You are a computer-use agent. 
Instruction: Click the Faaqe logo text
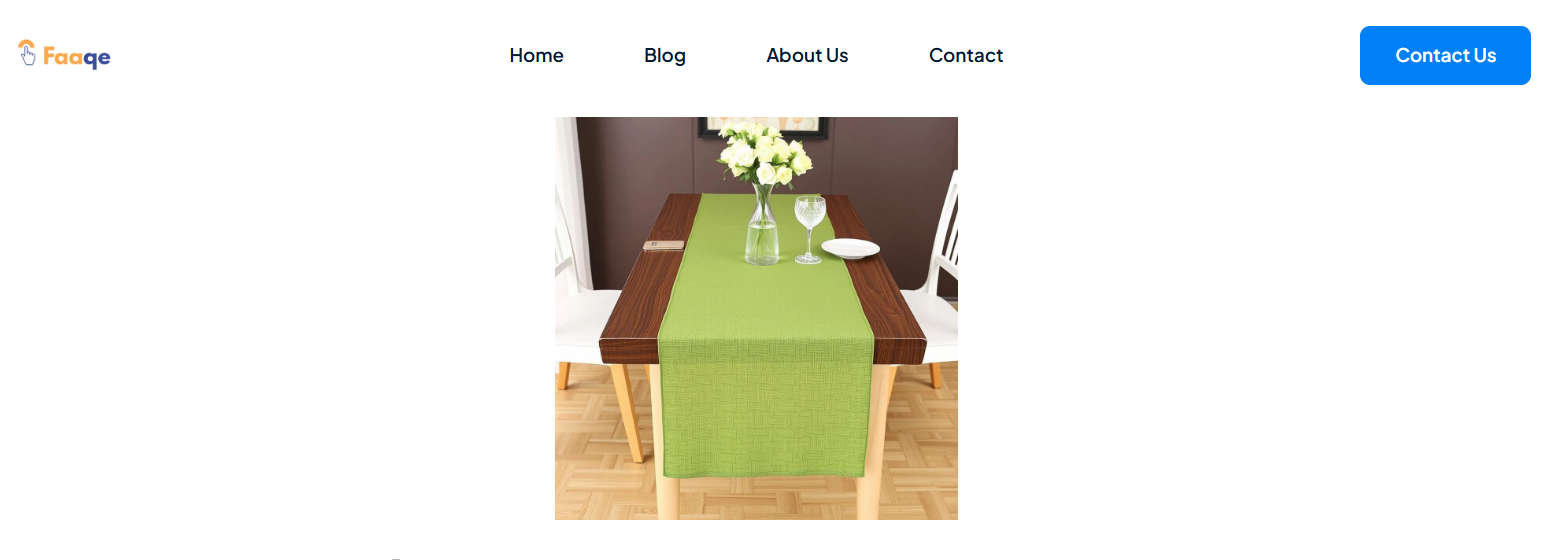click(77, 58)
